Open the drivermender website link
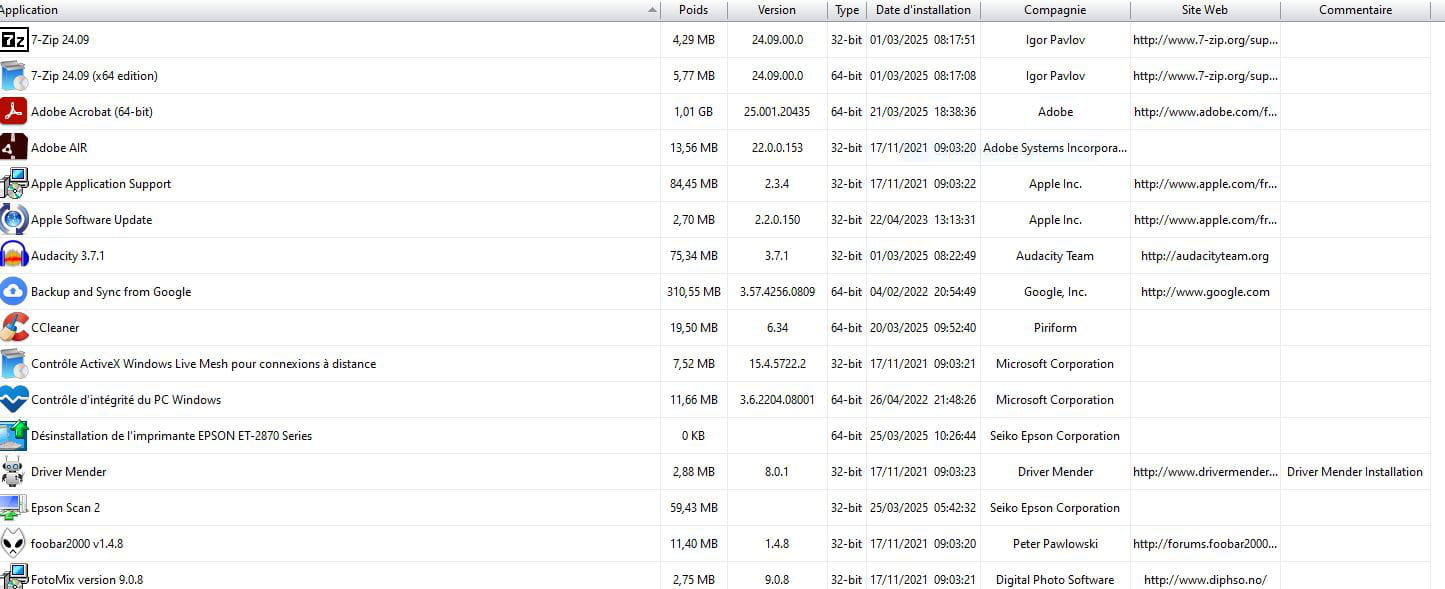Screen dimensions: 1445x589 1205,472
